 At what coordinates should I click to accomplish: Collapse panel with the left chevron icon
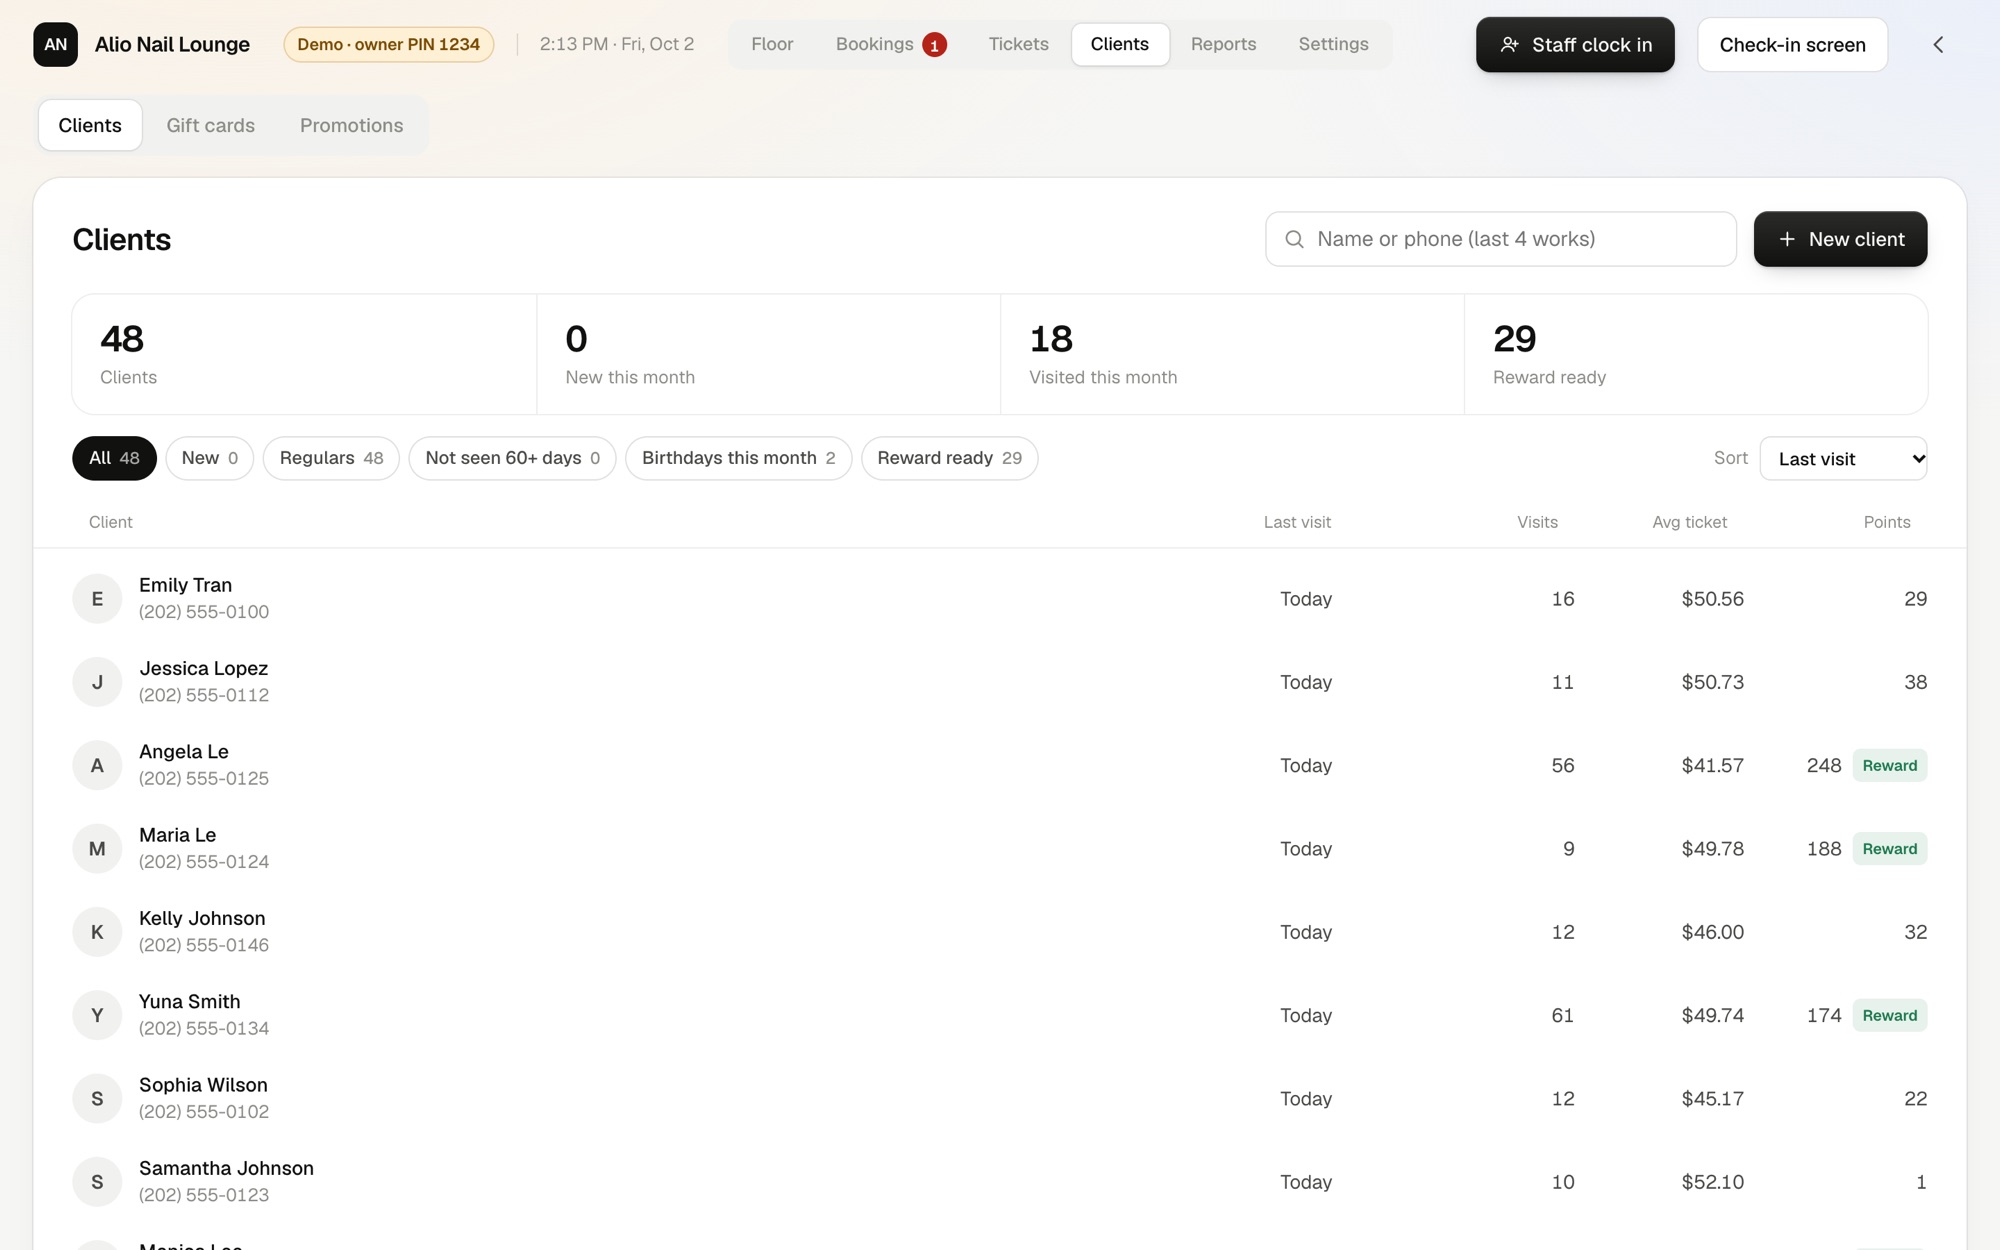[1938, 44]
